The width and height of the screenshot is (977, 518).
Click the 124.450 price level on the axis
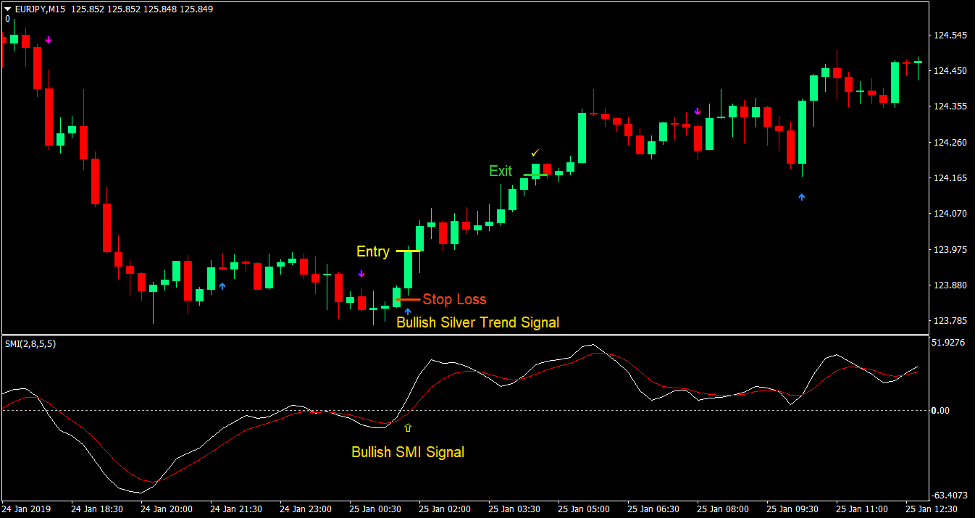[950, 71]
